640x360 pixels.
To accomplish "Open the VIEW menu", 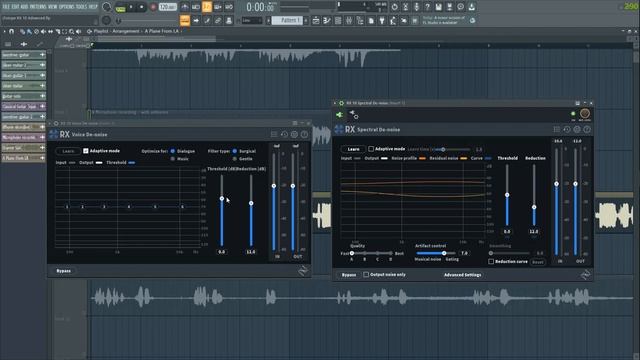I will click(x=53, y=7).
